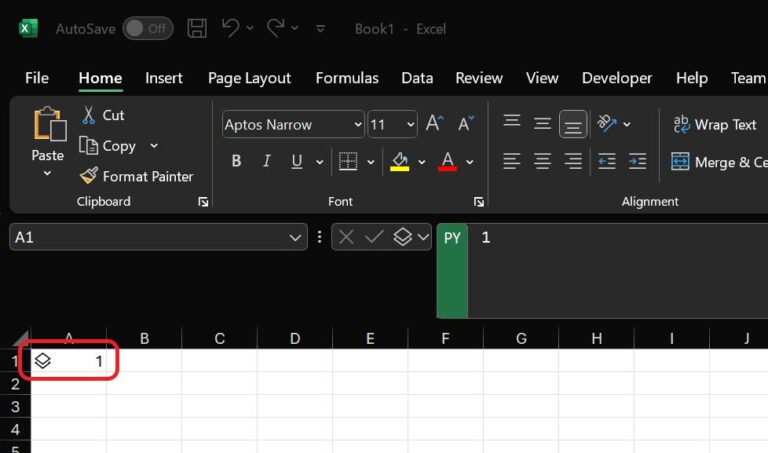Open the View tab
The height and width of the screenshot is (453, 768).
[542, 78]
